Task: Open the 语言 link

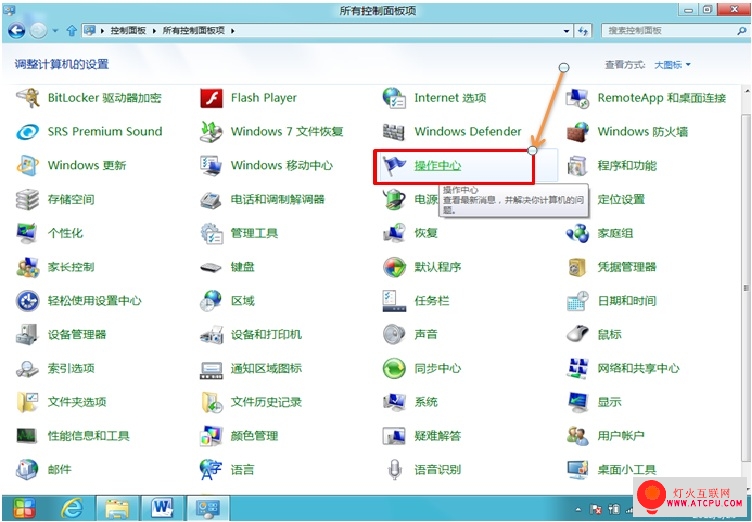Action: tap(242, 470)
